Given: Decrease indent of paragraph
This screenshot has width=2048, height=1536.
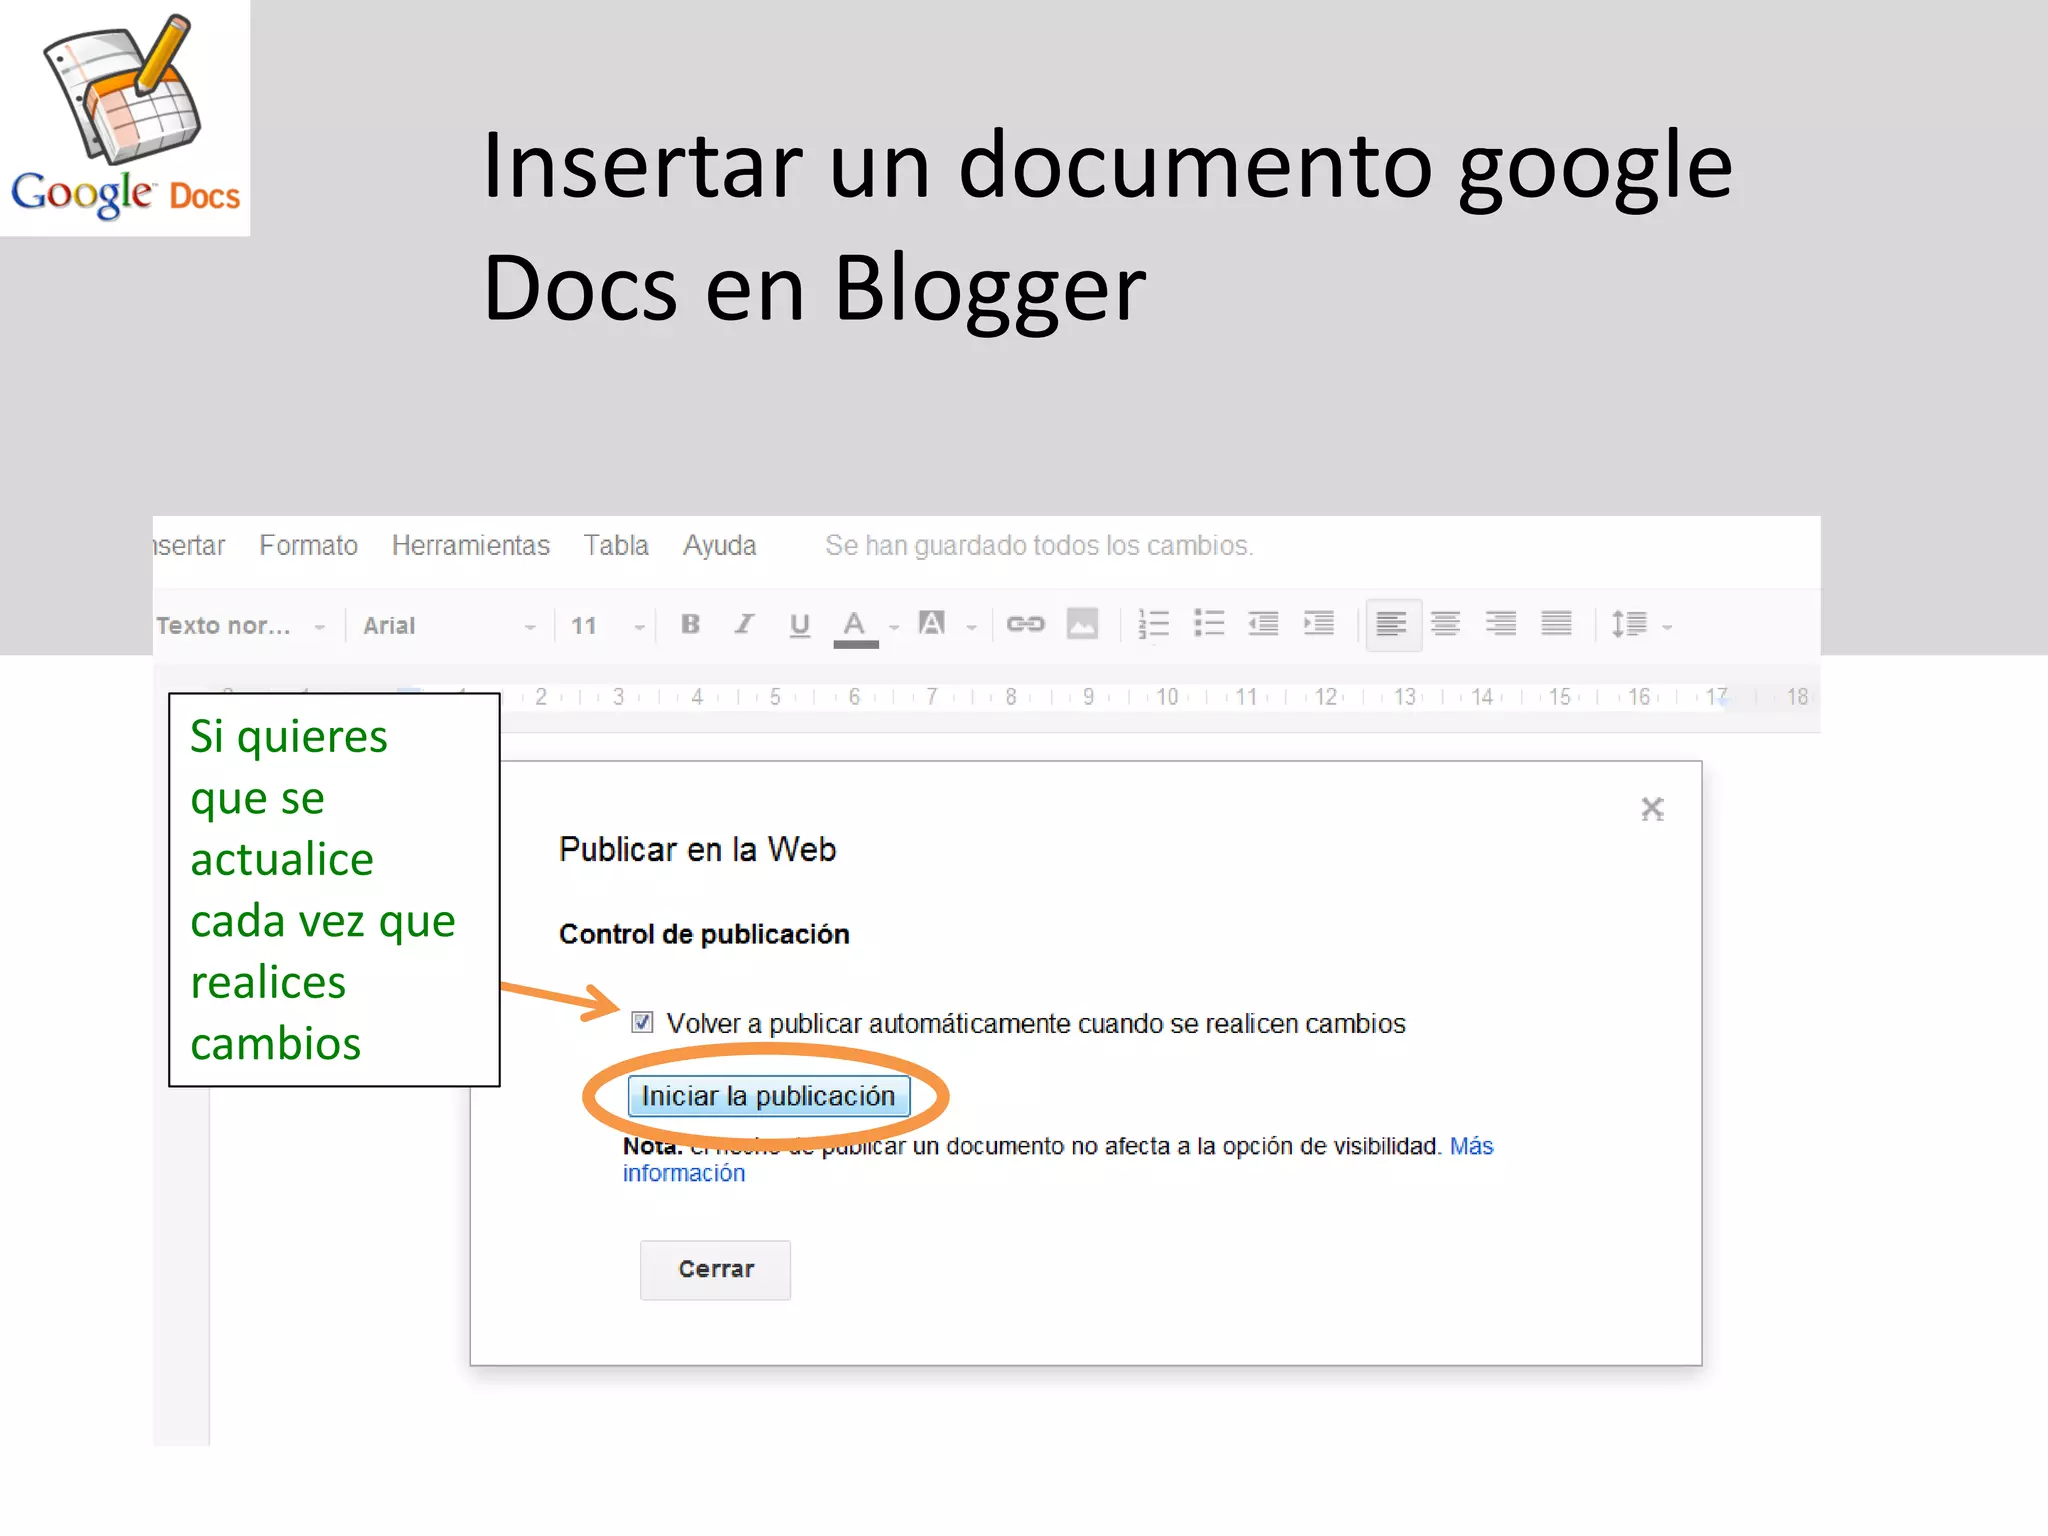Looking at the screenshot, I should tap(1264, 624).
